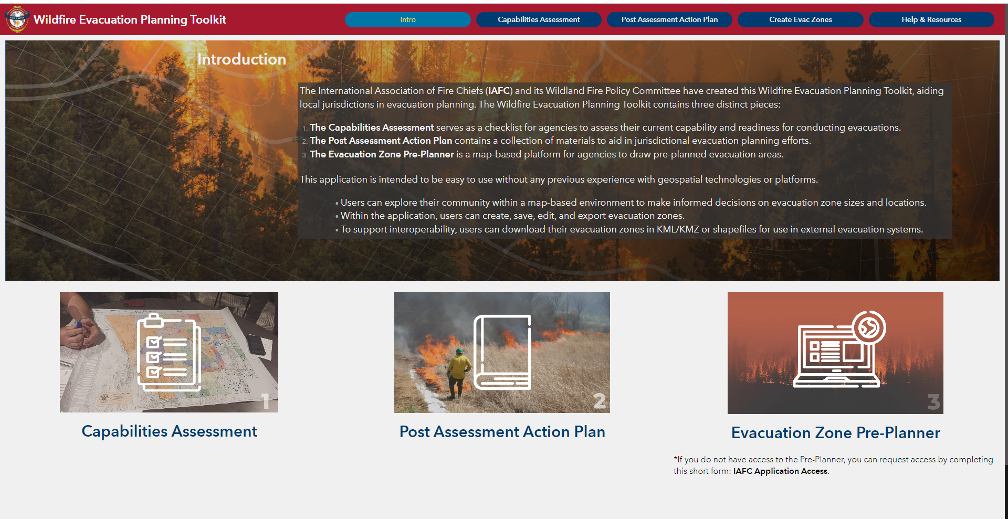
Task: Click the number 3 badge on Pre-Planner card
Action: [933, 402]
